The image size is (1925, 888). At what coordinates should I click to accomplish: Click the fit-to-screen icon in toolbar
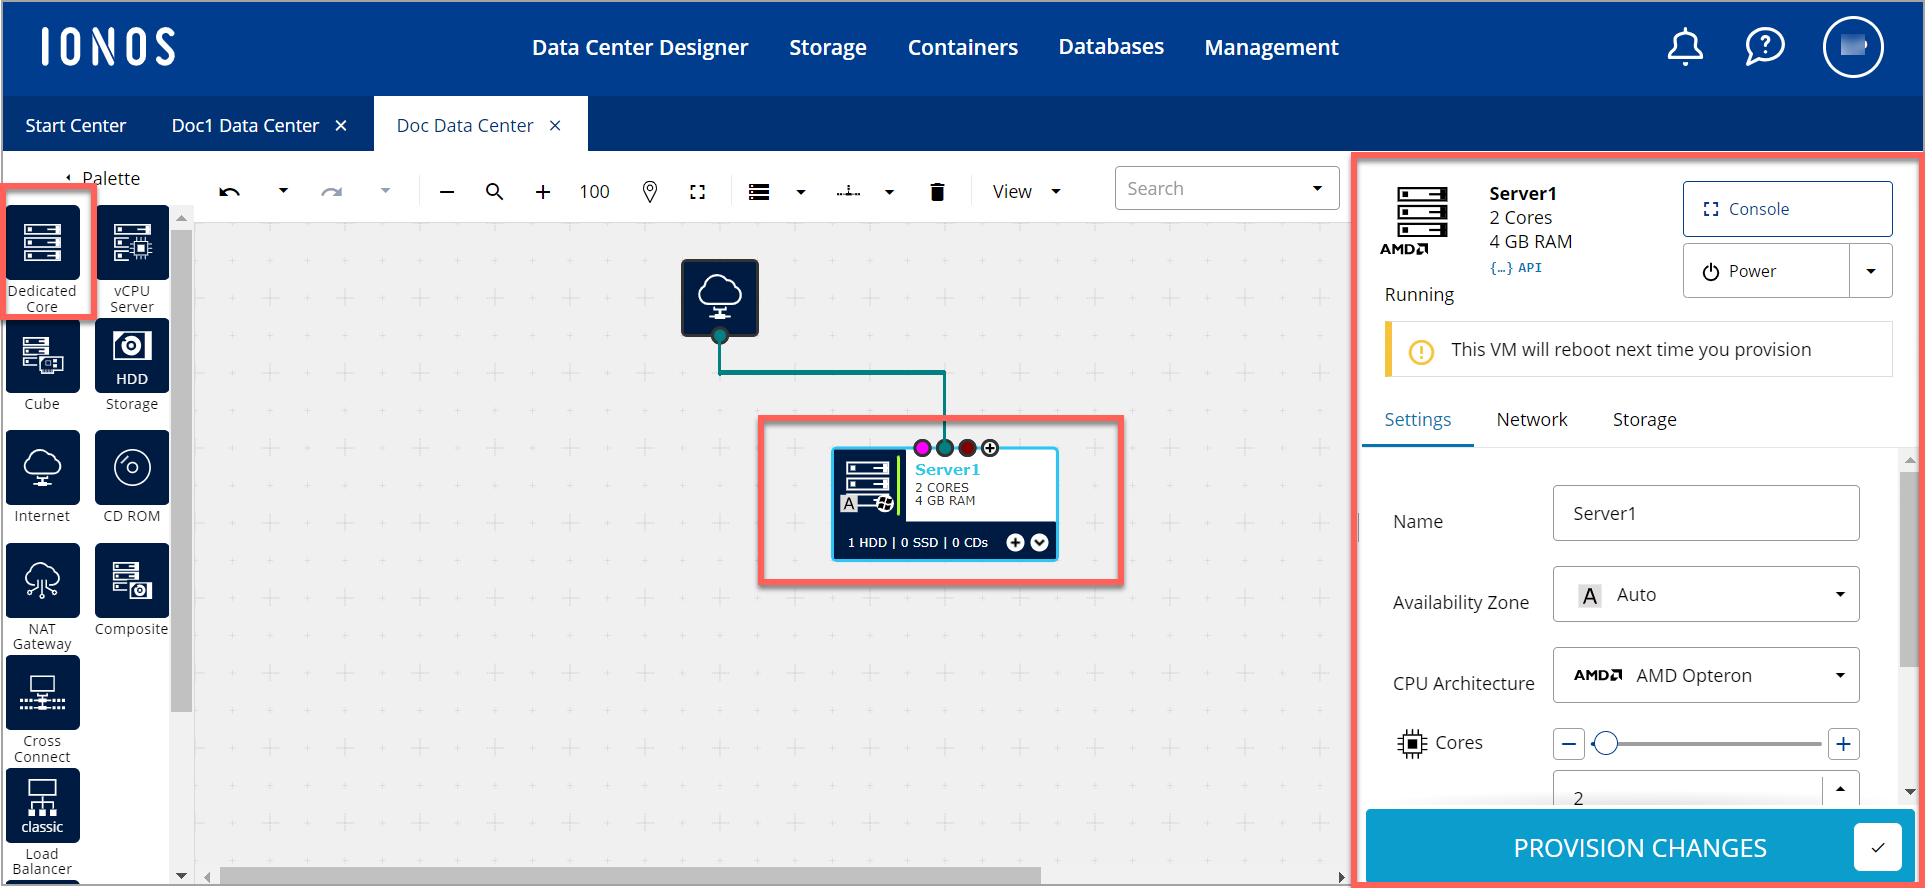(x=698, y=192)
